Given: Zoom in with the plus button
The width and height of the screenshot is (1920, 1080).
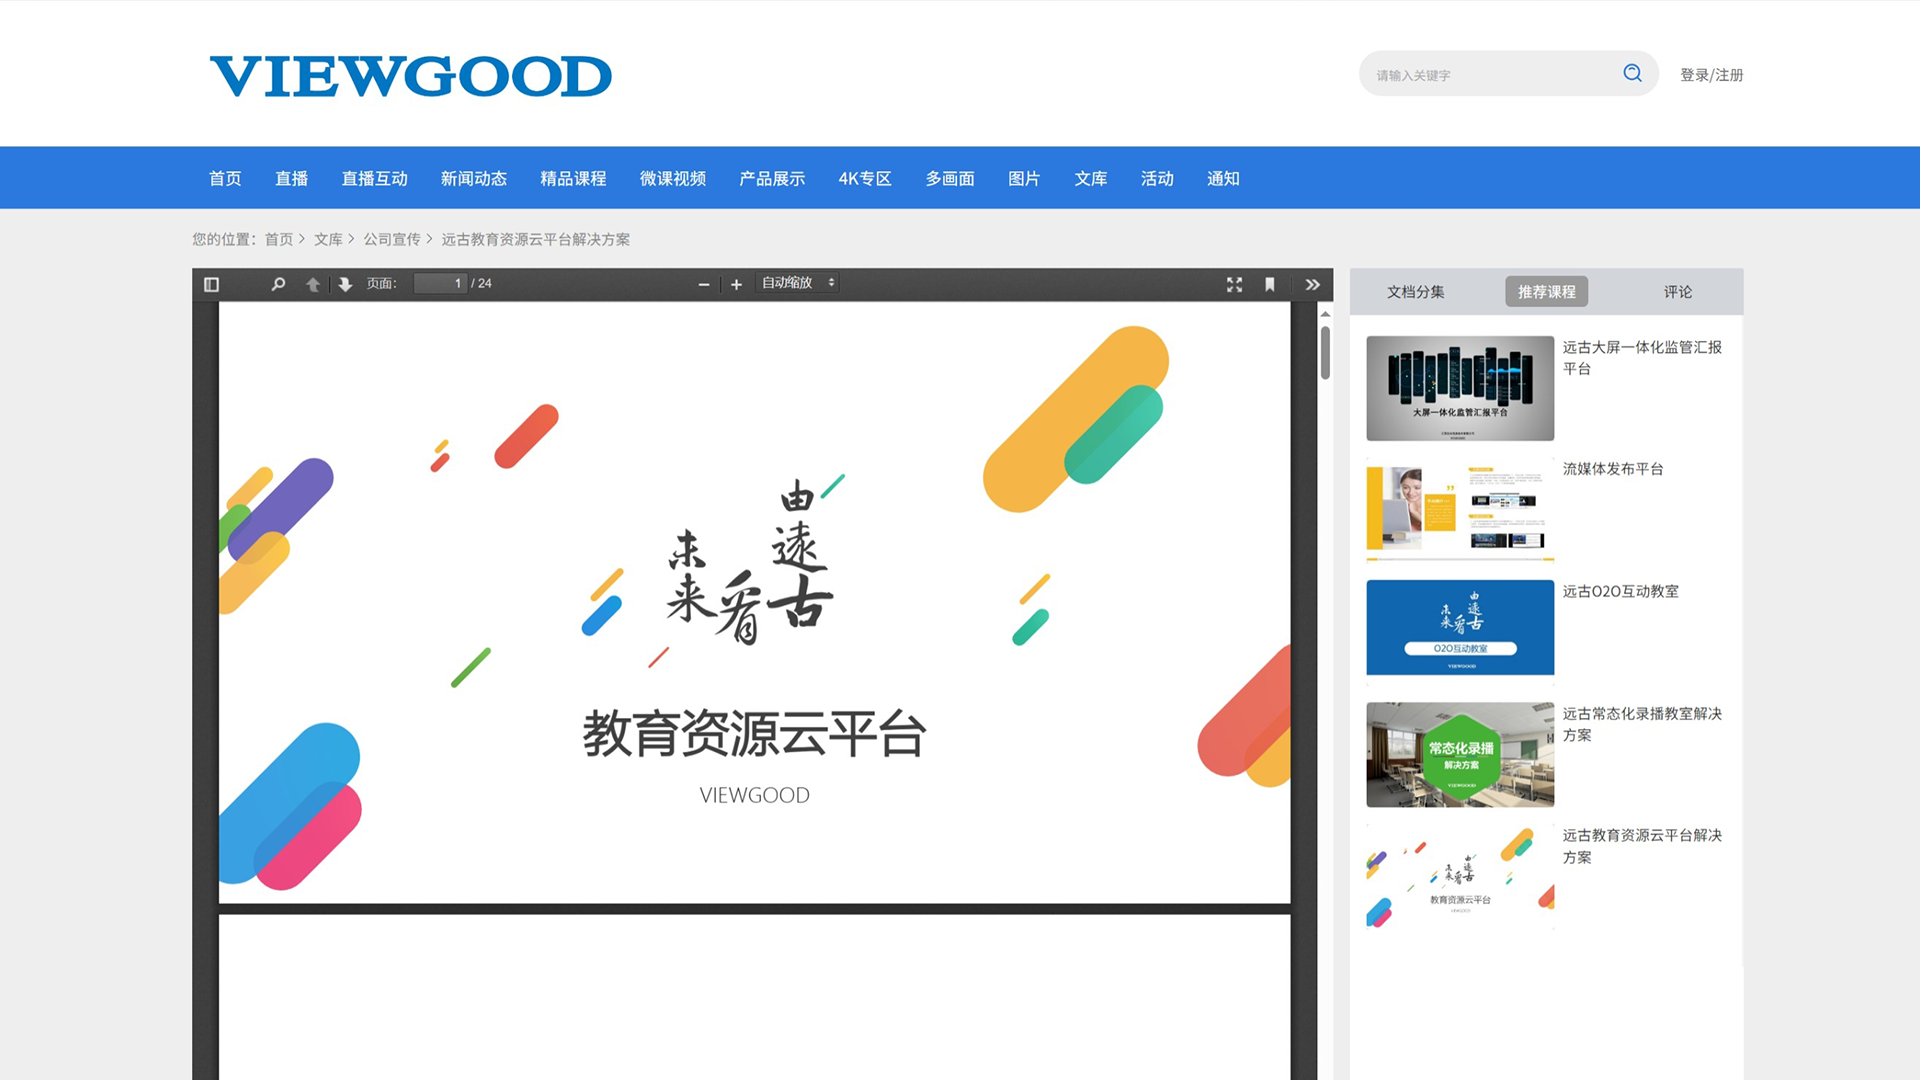Looking at the screenshot, I should pos(736,284).
